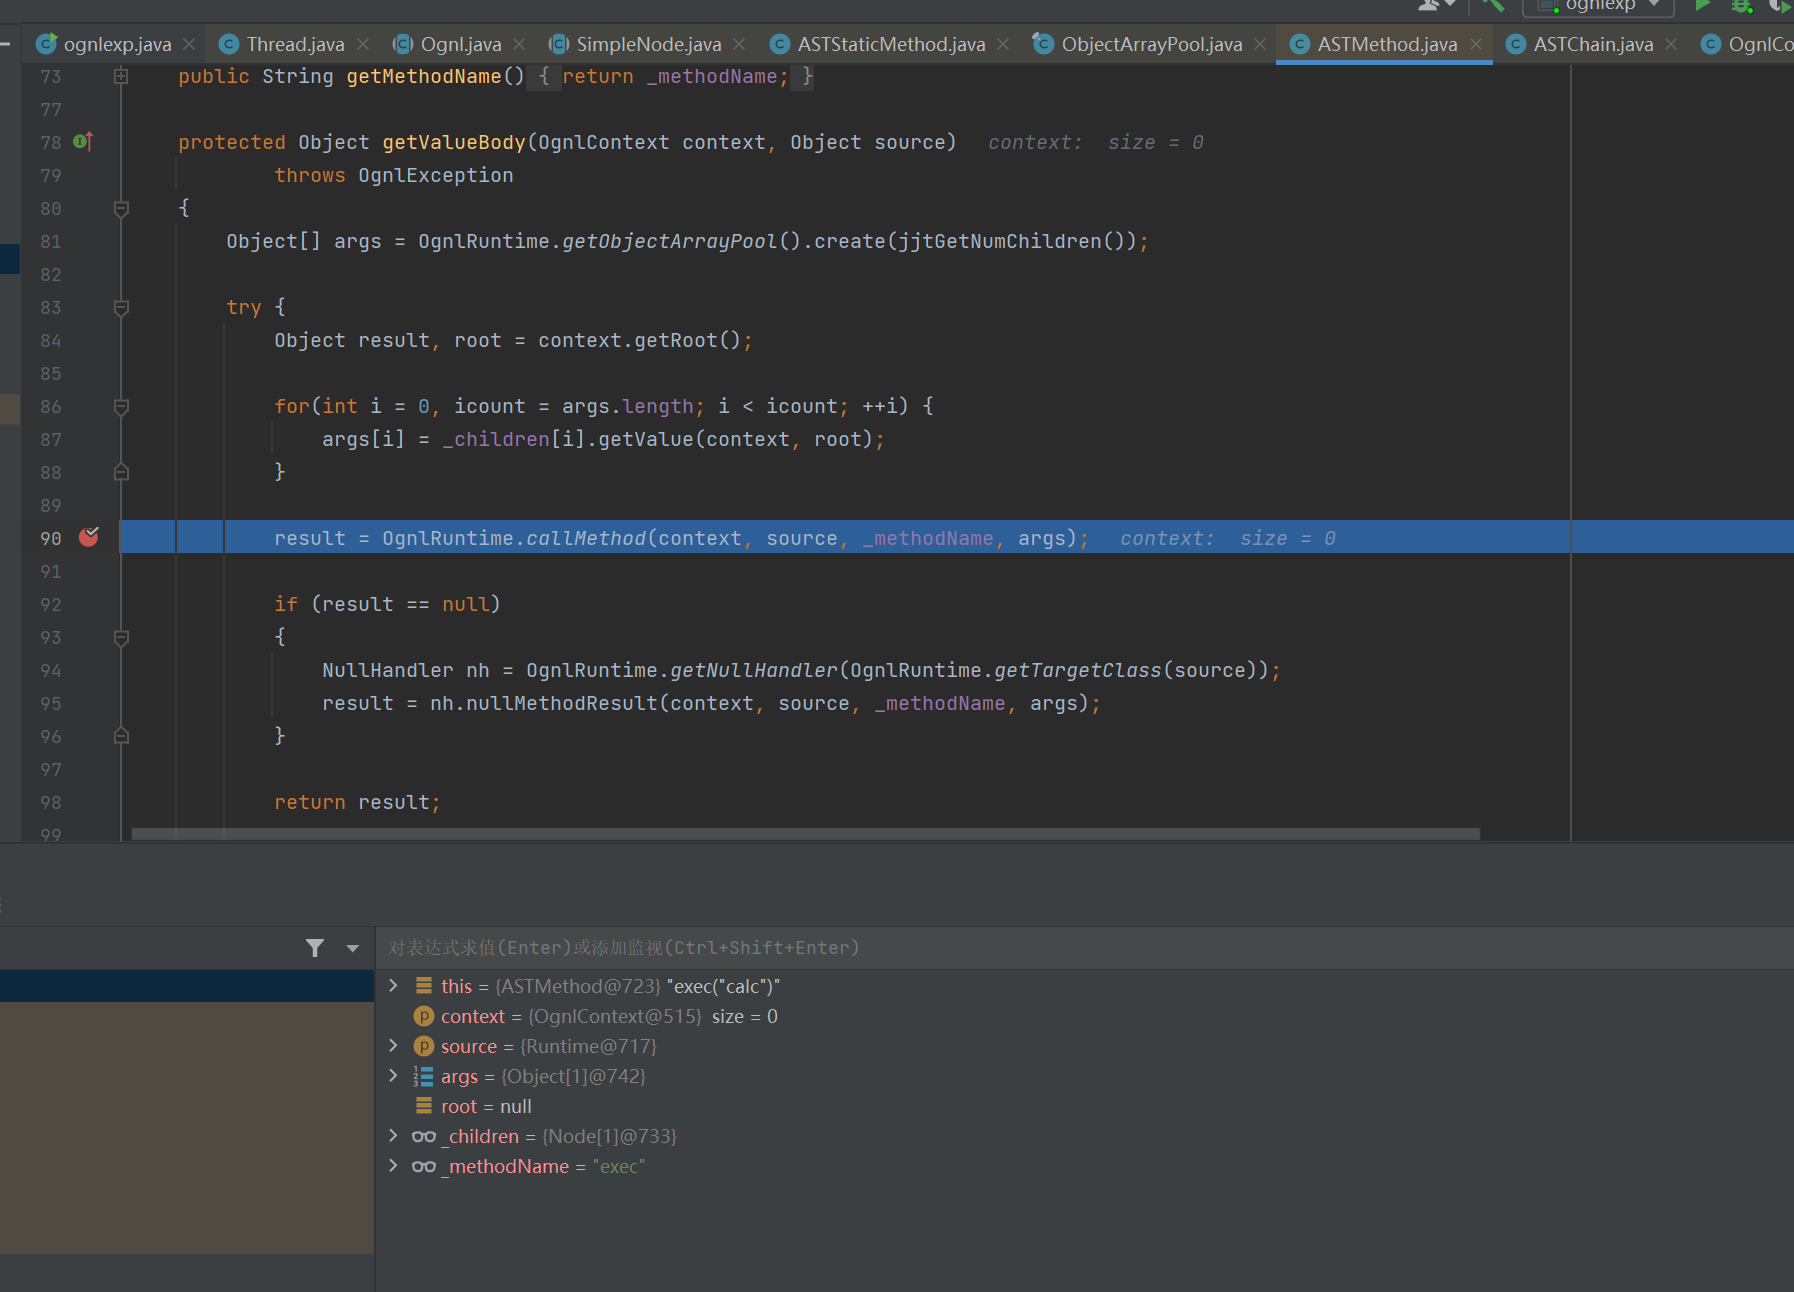Open the dropdown arrow next to the filter

(x=352, y=948)
